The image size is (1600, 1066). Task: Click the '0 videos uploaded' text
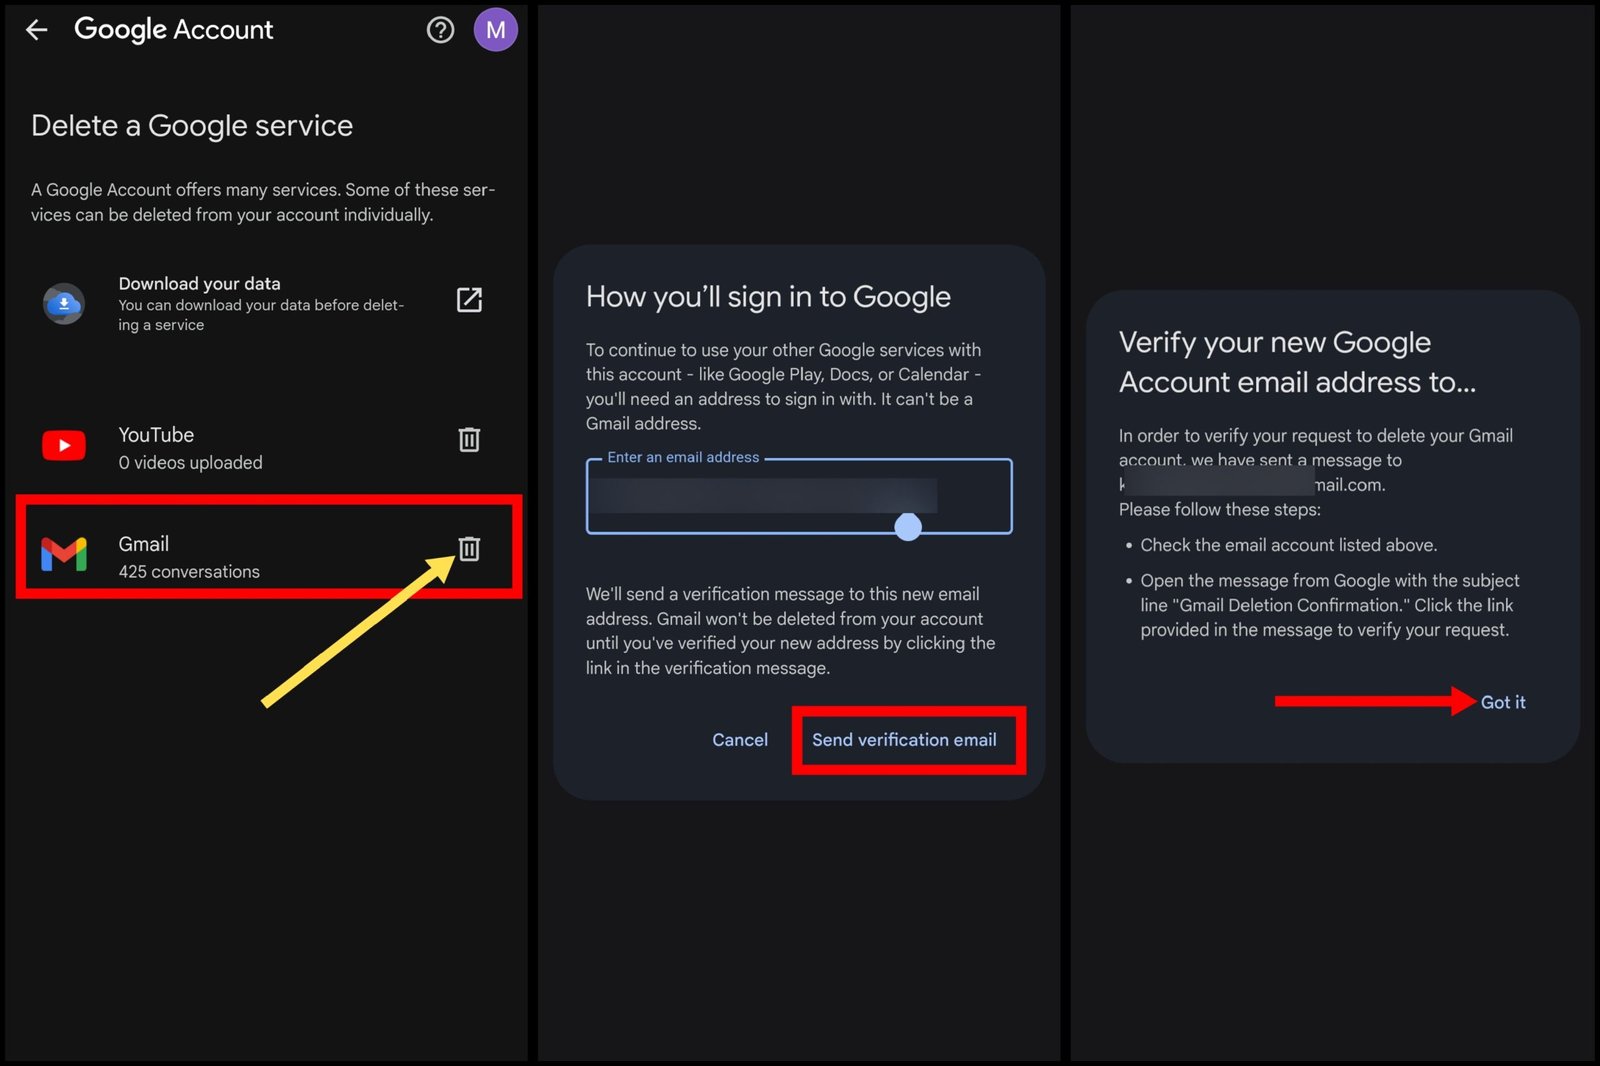click(x=190, y=463)
